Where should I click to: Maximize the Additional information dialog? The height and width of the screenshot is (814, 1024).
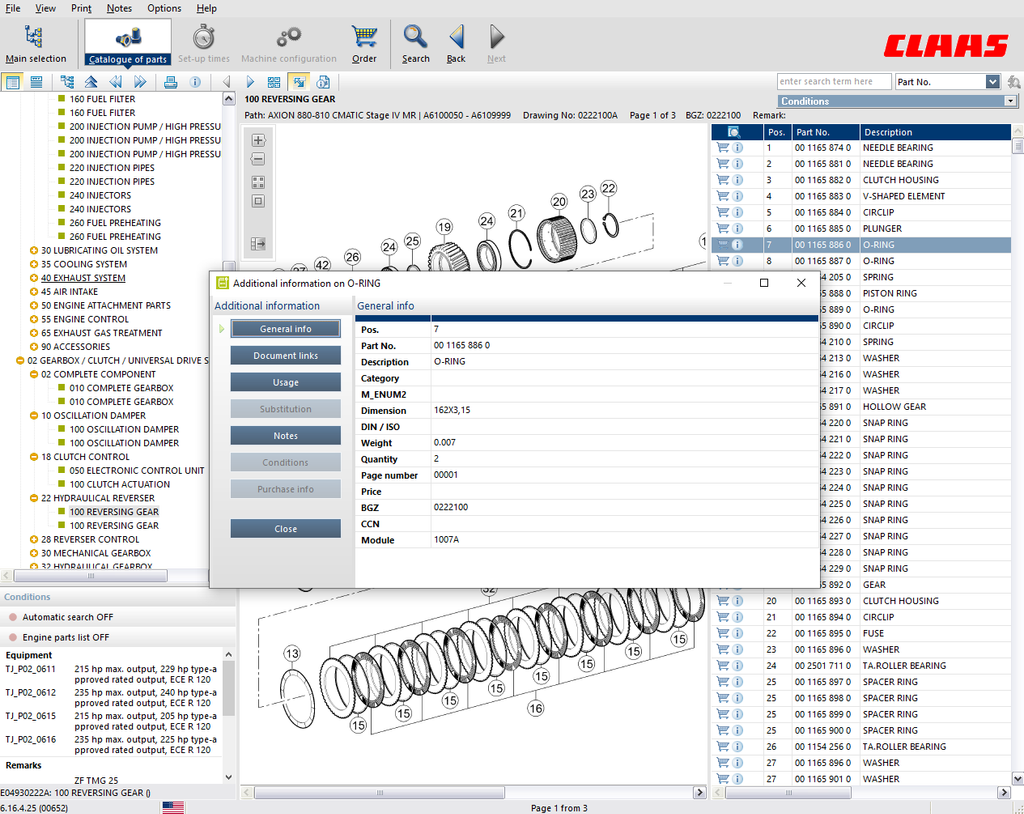point(764,283)
